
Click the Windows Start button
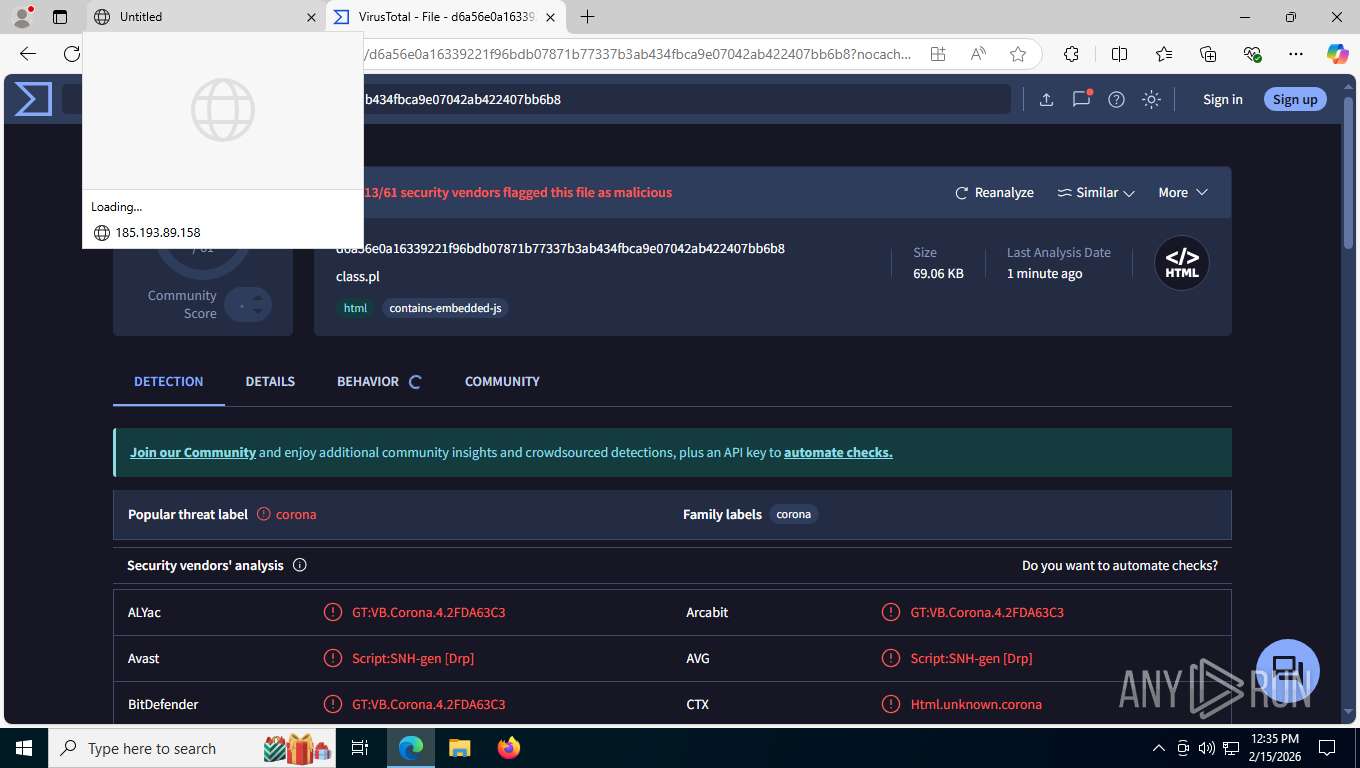[x=23, y=748]
